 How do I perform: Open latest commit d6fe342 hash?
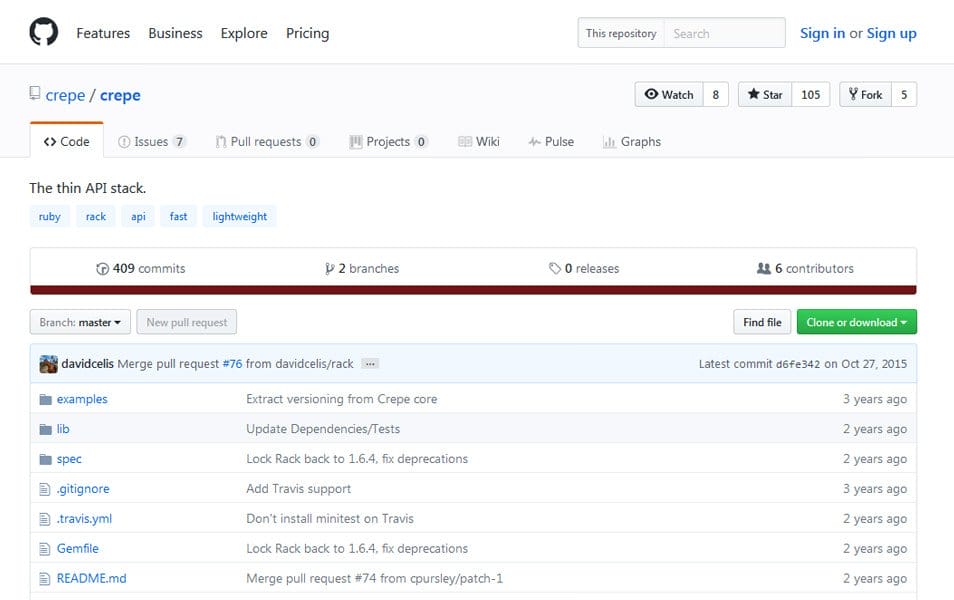[798, 364]
